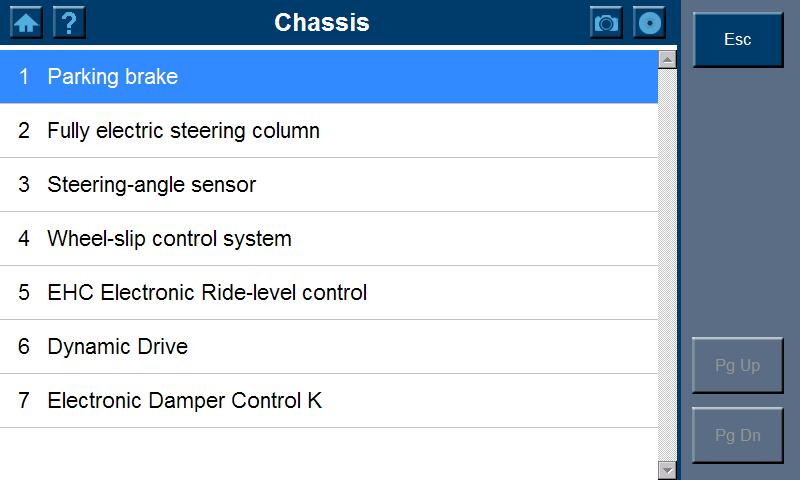Click the empty side panel below Esc

pyautogui.click(x=739, y=200)
